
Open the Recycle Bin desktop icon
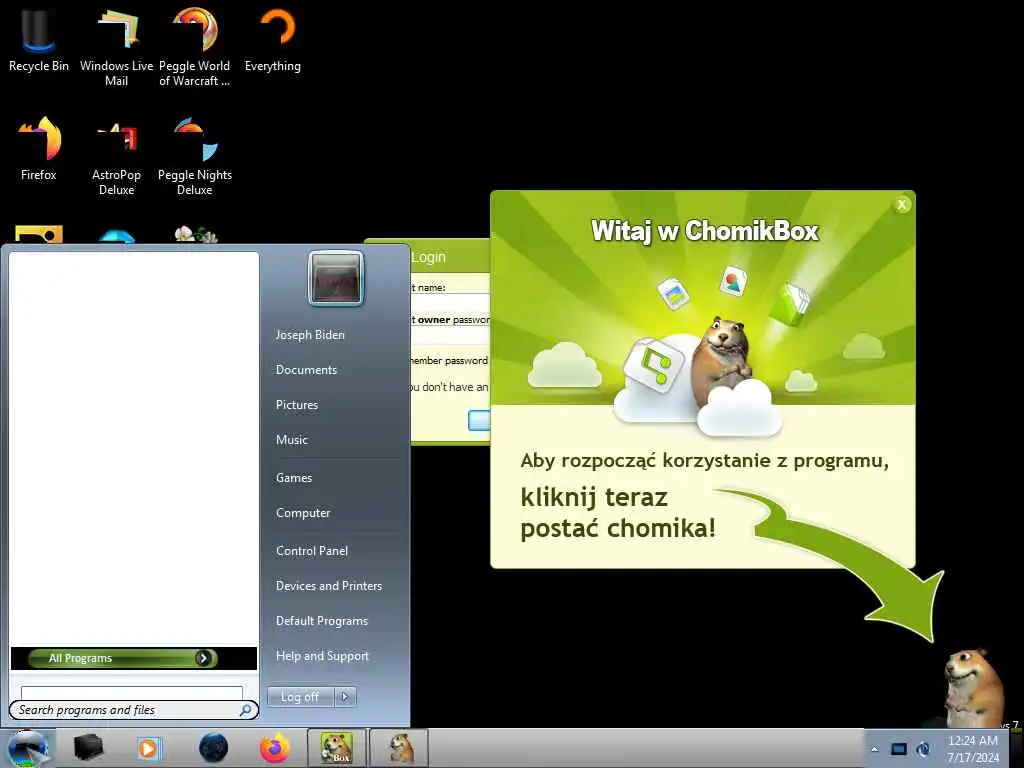[39, 40]
